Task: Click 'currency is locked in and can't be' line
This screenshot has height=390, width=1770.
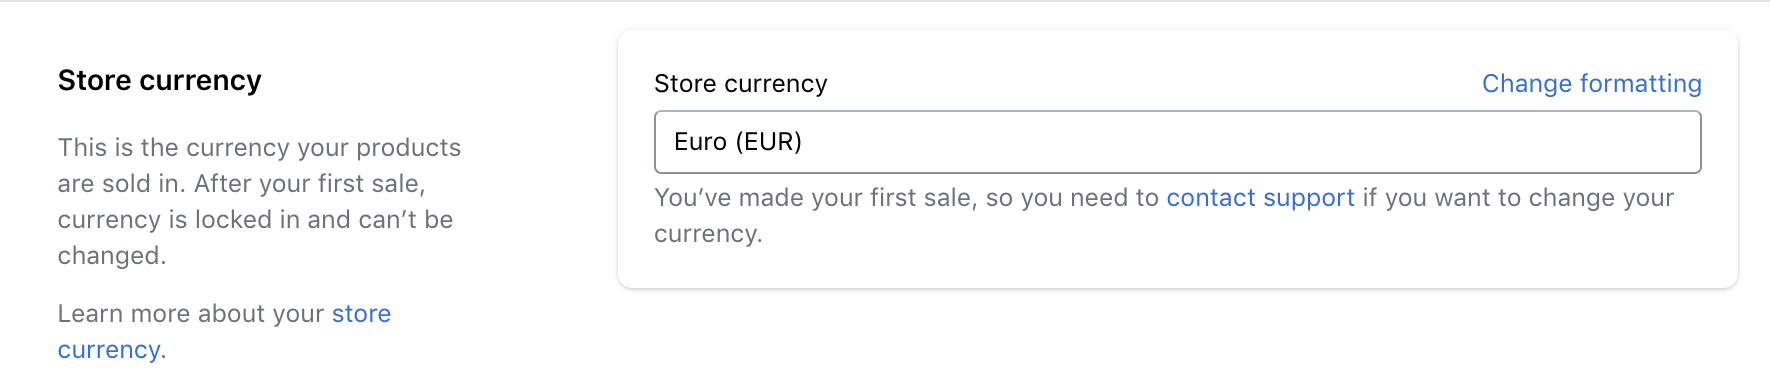Action: tap(255, 220)
